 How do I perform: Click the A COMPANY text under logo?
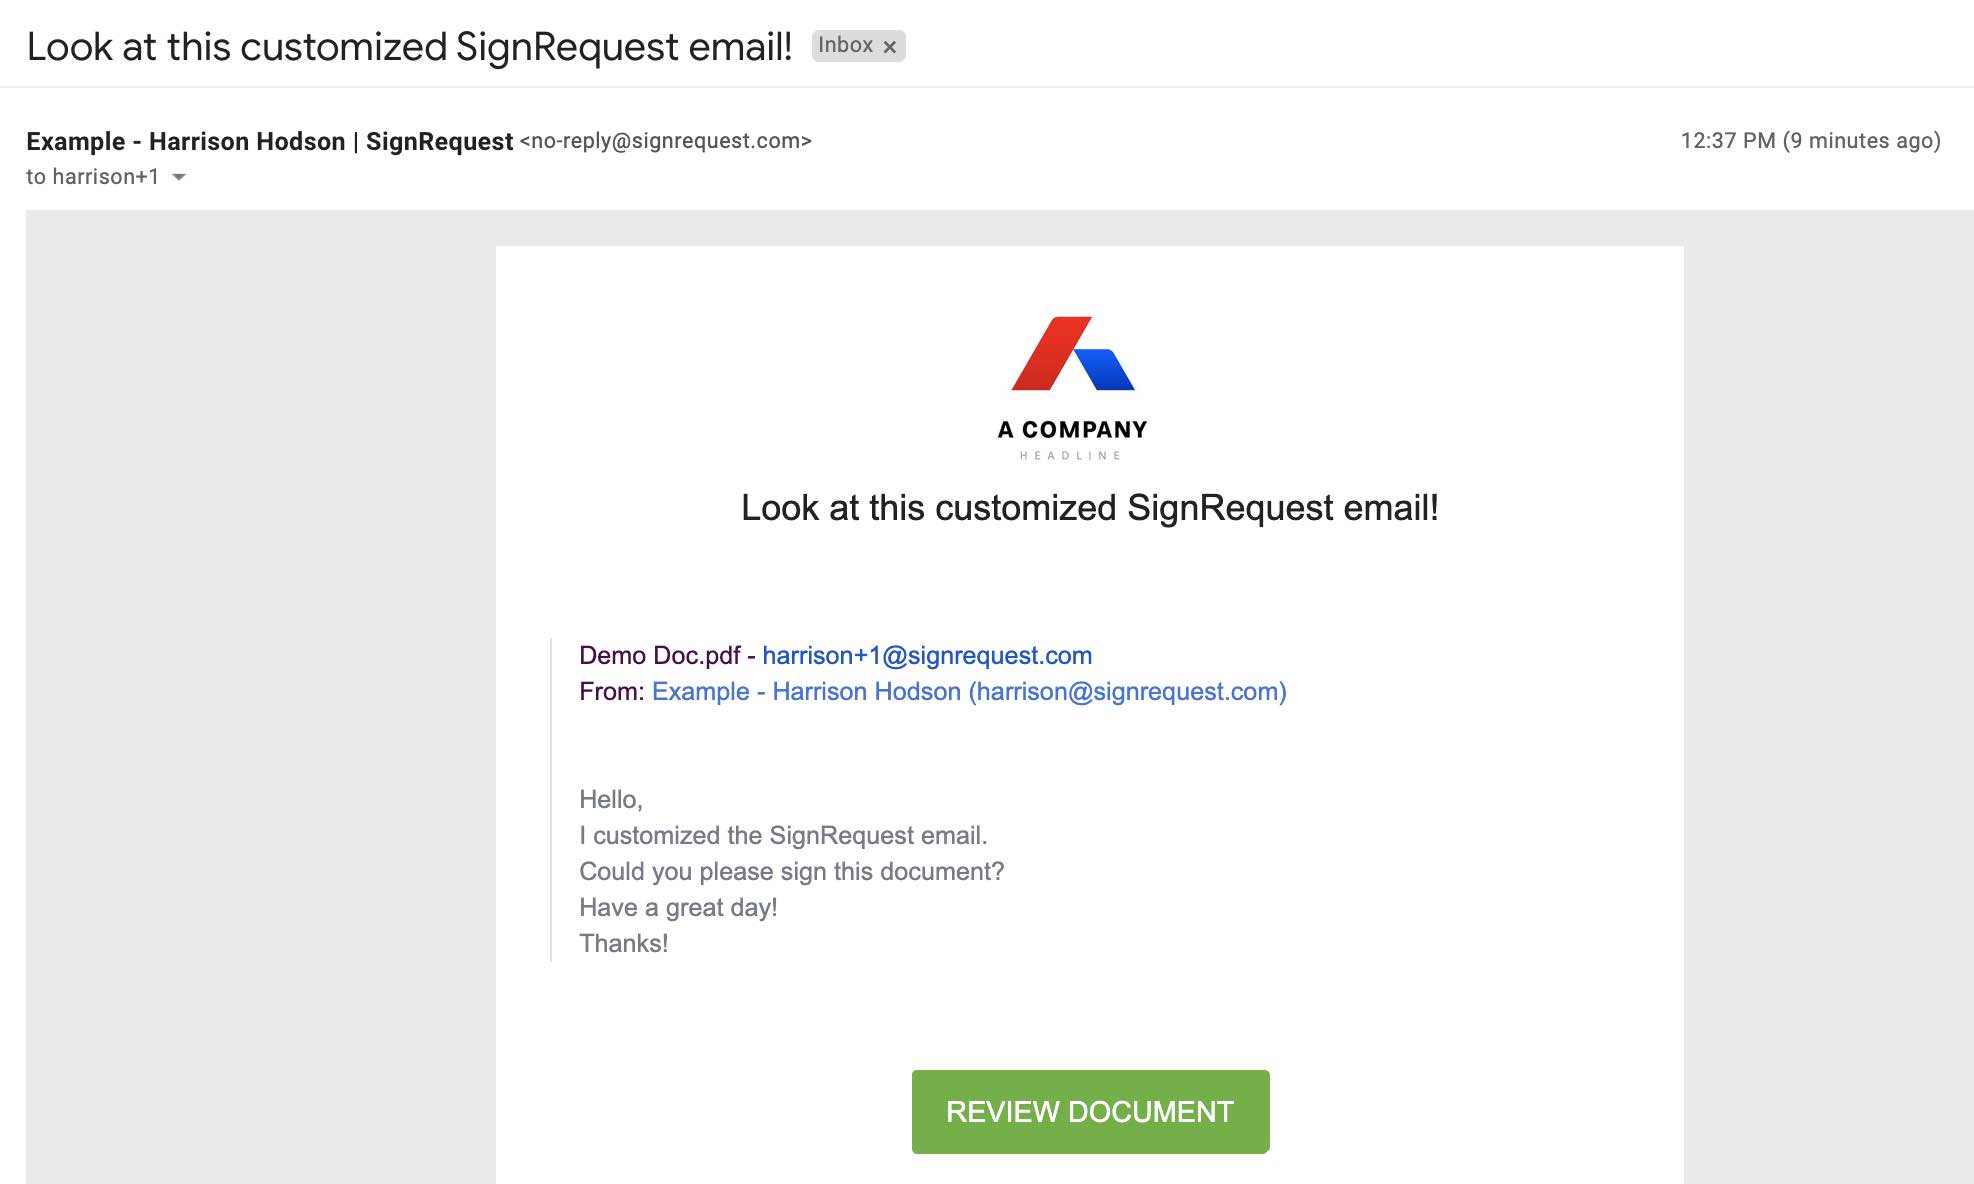tap(1073, 430)
